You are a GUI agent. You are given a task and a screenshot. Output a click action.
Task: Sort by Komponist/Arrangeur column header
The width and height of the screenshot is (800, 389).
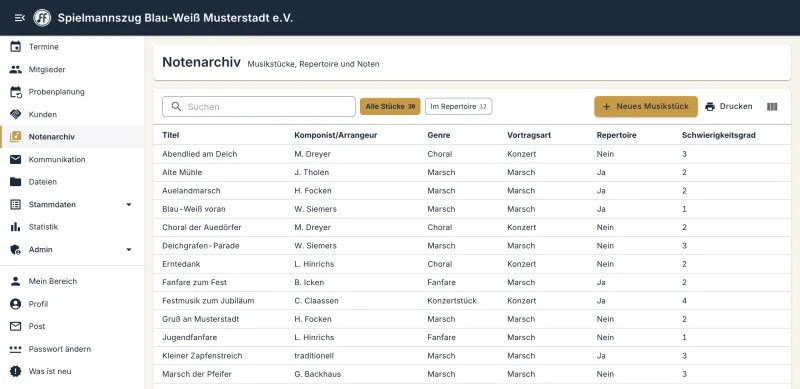click(x=335, y=135)
